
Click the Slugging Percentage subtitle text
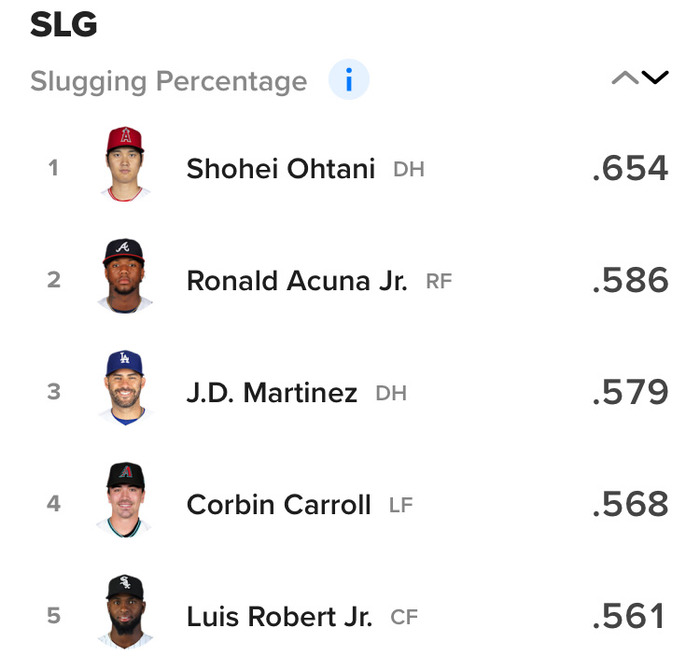coord(168,81)
